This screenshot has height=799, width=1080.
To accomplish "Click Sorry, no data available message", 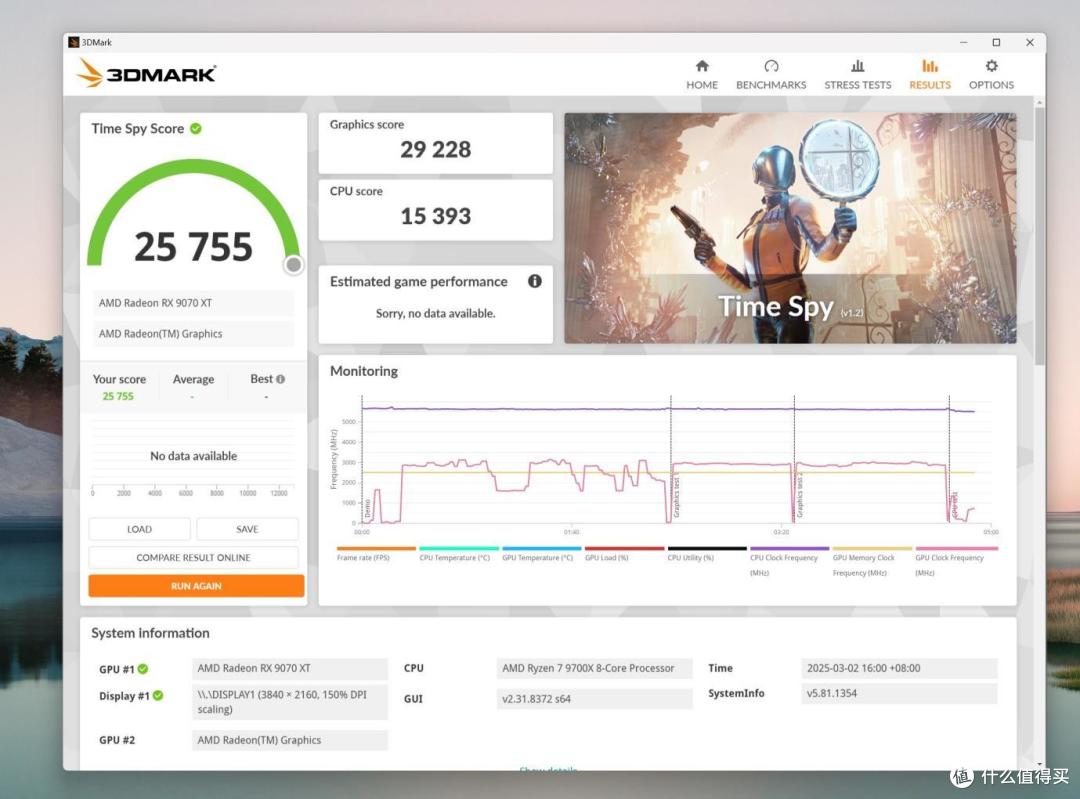I will pos(435,313).
